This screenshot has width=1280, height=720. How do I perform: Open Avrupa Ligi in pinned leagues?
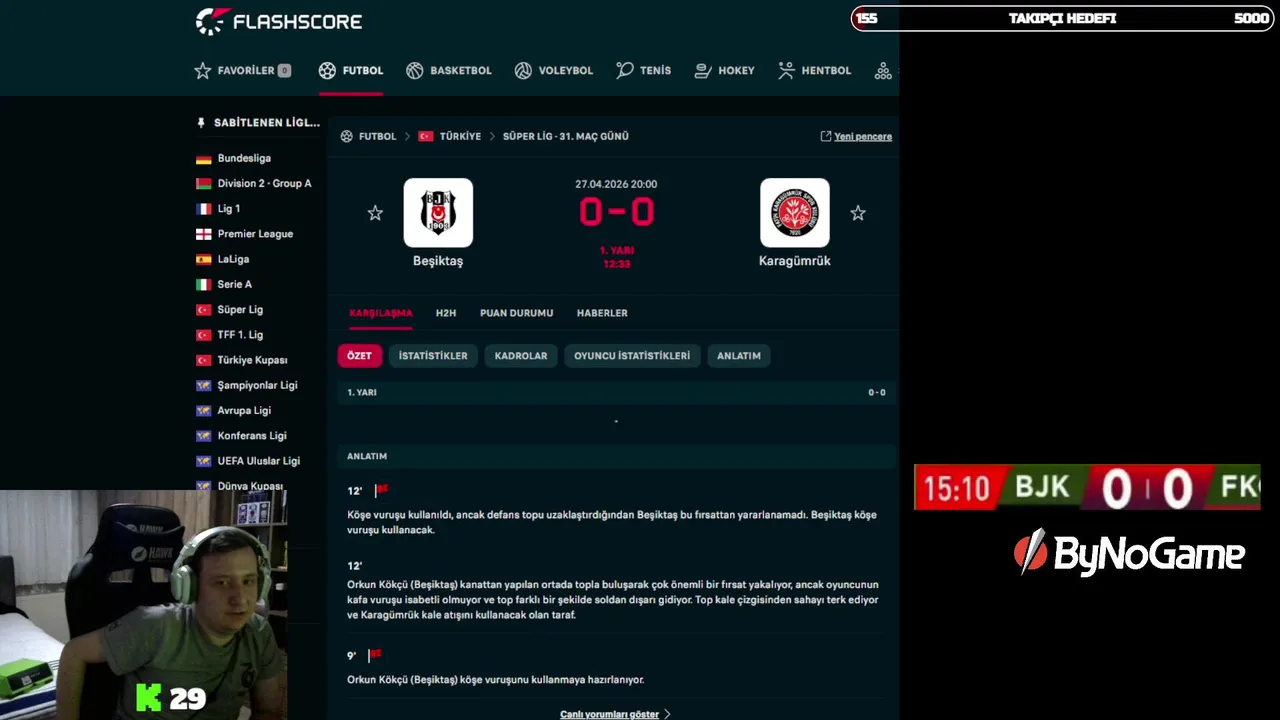[x=244, y=411]
